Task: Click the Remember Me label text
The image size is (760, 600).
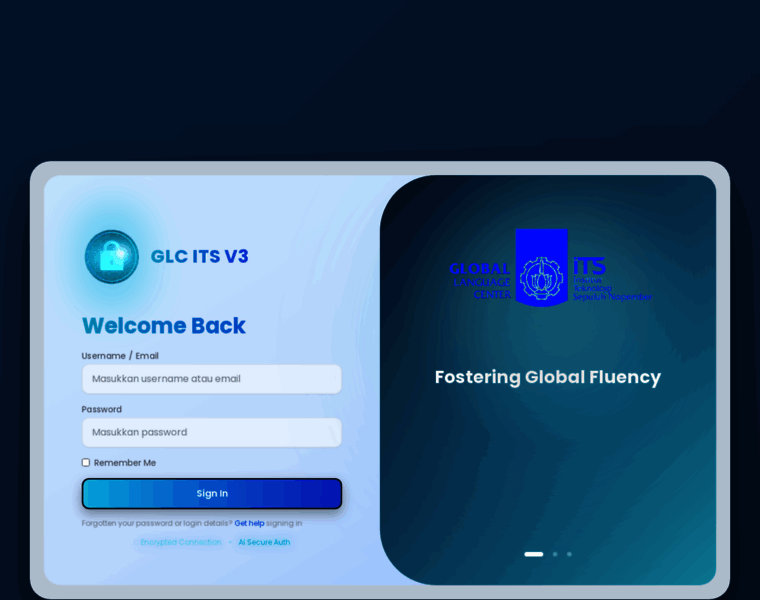Action: coord(125,463)
